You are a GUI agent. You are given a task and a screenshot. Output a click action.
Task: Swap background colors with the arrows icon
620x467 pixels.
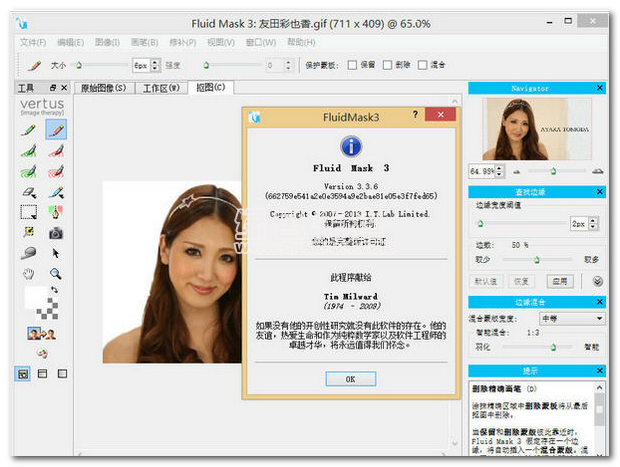pos(54,290)
